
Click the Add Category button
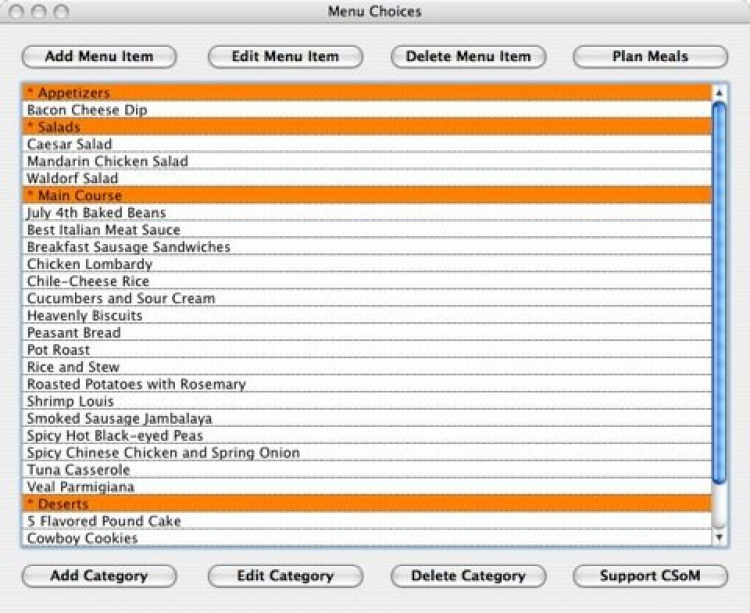point(99,576)
